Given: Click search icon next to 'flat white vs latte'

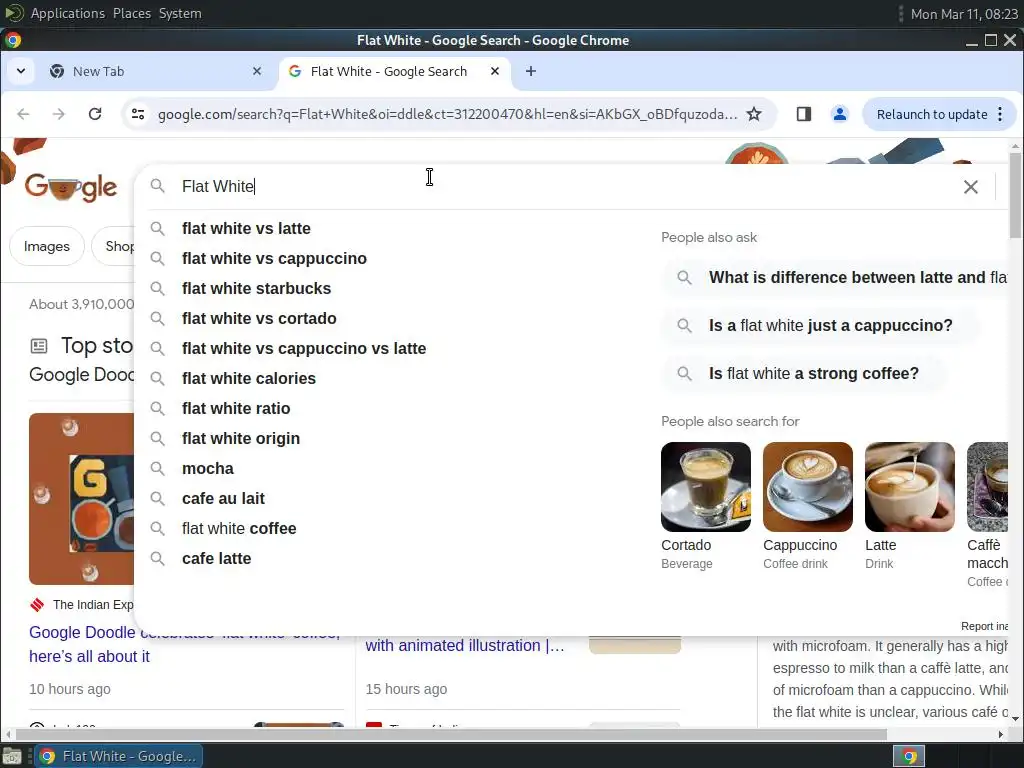Looking at the screenshot, I should [157, 229].
